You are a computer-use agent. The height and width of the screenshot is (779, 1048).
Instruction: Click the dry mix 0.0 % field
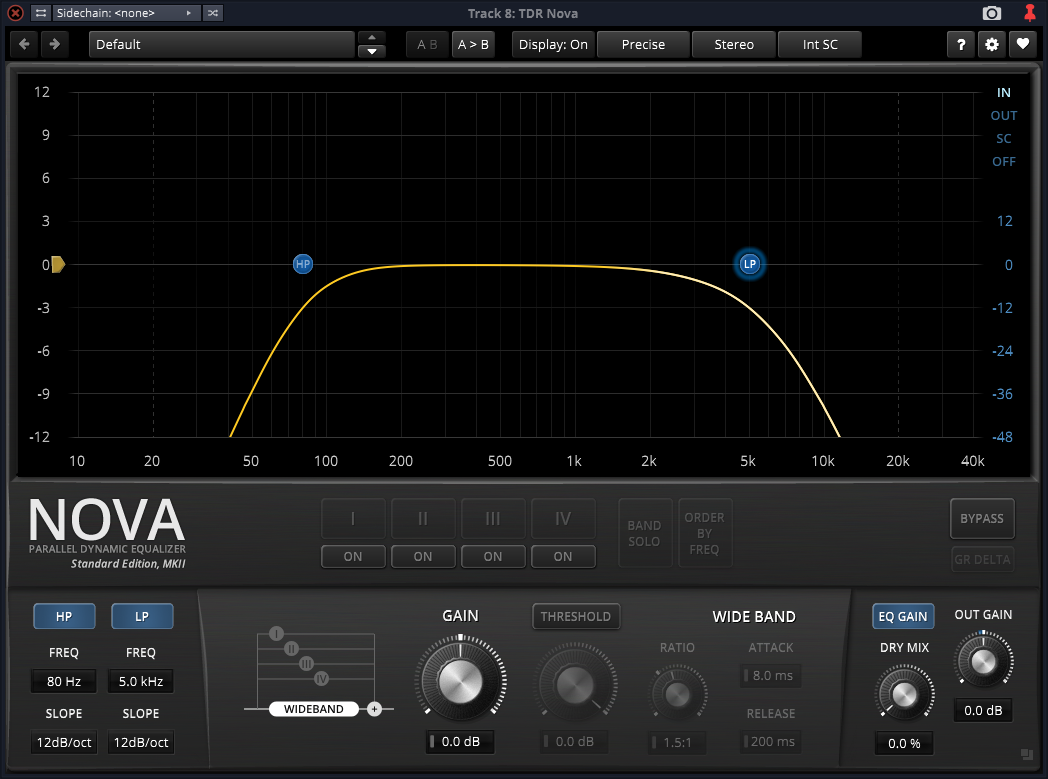click(x=904, y=743)
